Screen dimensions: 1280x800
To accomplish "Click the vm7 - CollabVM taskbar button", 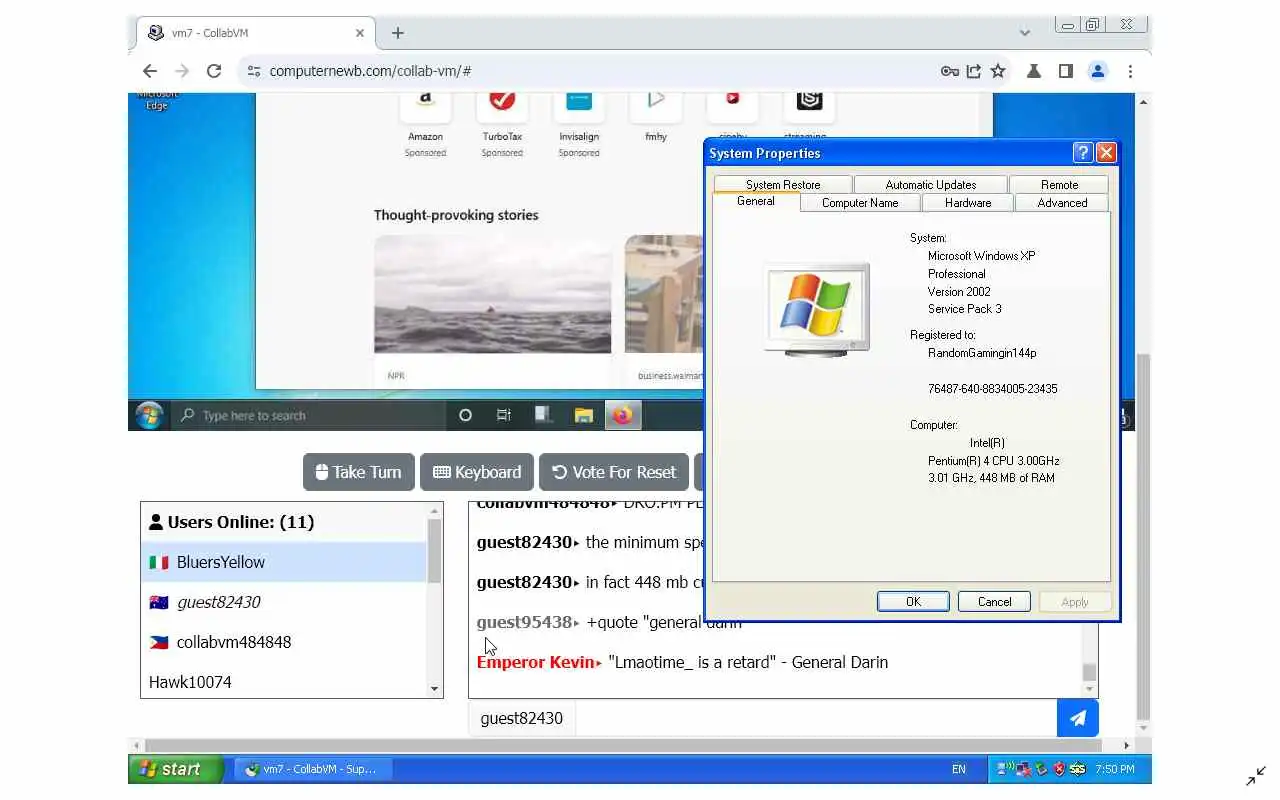I will pos(313,769).
